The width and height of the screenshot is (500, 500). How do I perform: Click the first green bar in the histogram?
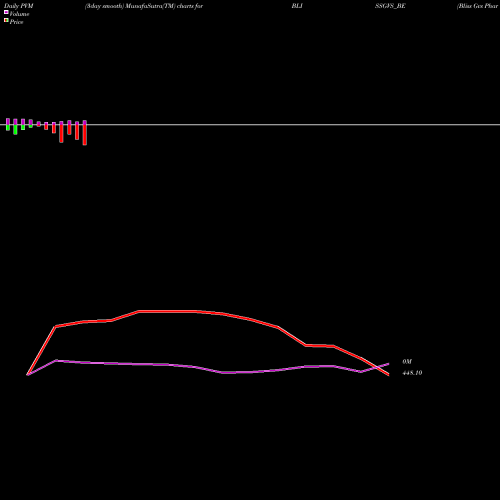click(8, 127)
